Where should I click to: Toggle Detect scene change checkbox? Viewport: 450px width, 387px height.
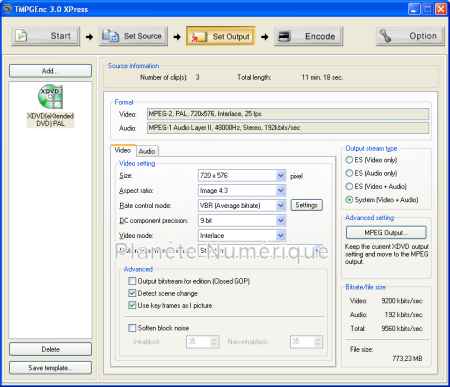click(132, 293)
